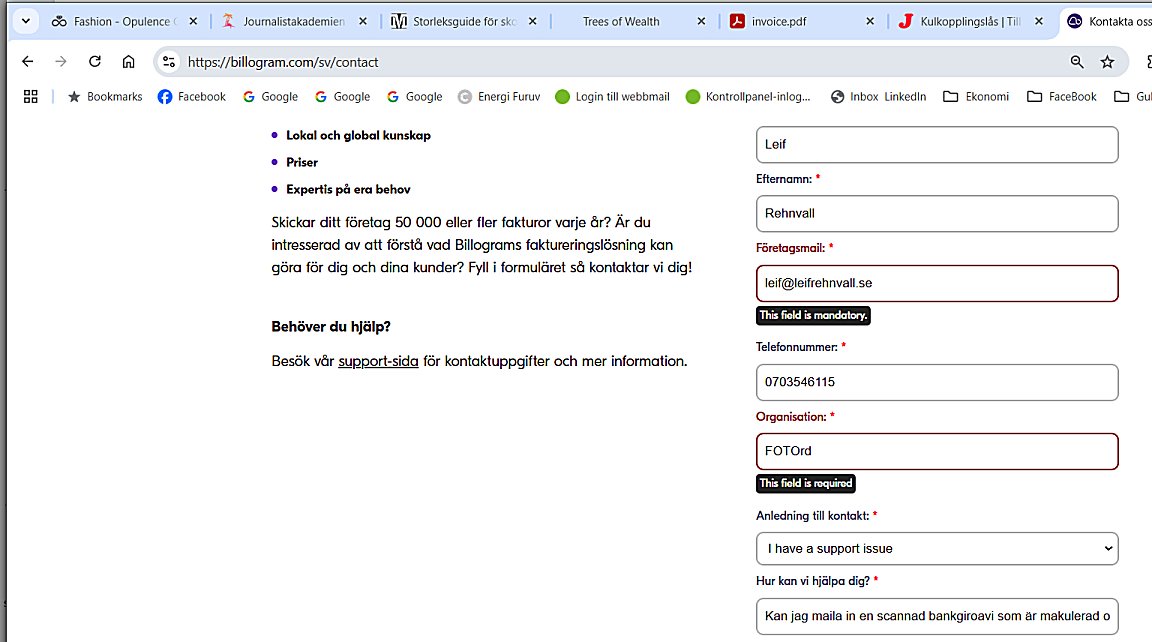The width and height of the screenshot is (1152, 642).
Task: Click the 'Priser' bullet text
Action: point(302,162)
